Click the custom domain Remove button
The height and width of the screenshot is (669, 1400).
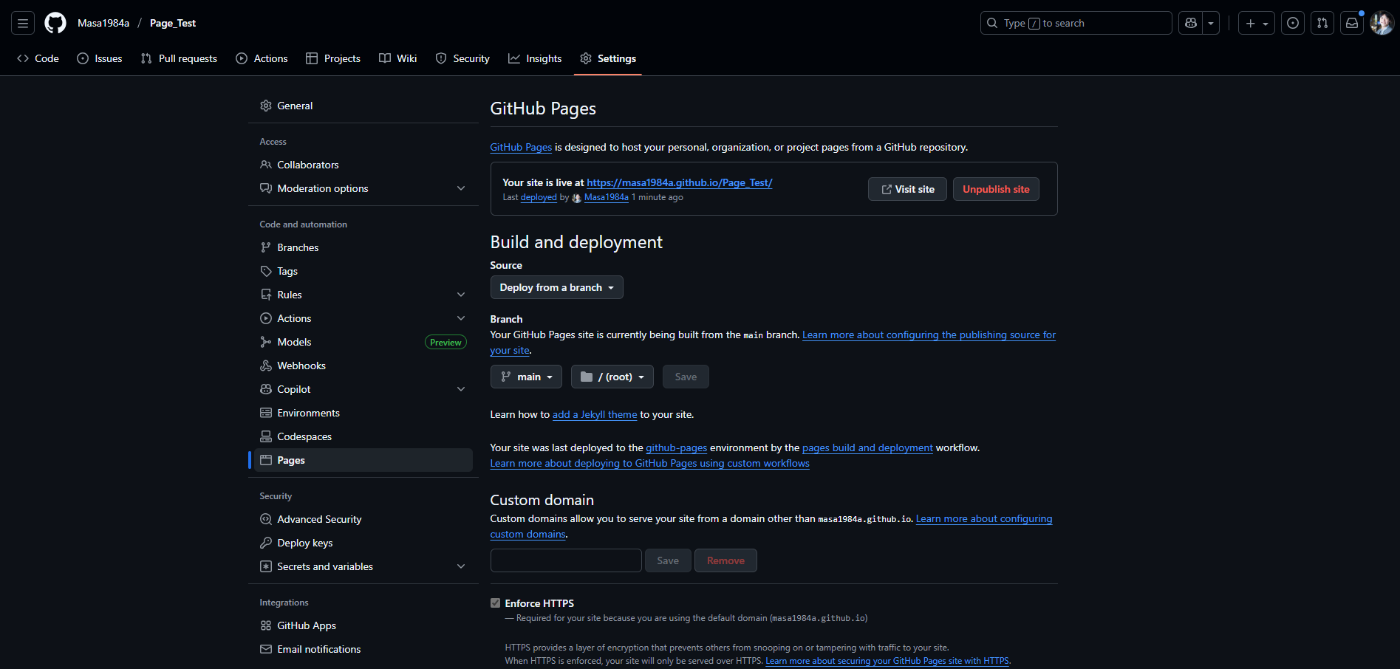[726, 560]
